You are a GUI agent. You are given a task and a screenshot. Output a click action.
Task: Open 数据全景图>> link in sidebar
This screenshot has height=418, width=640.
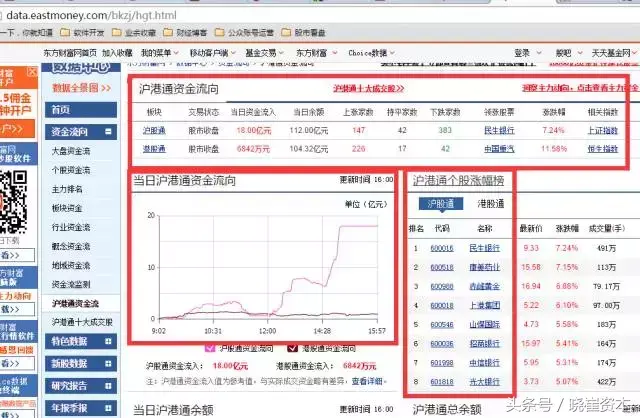pyautogui.click(x=82, y=88)
